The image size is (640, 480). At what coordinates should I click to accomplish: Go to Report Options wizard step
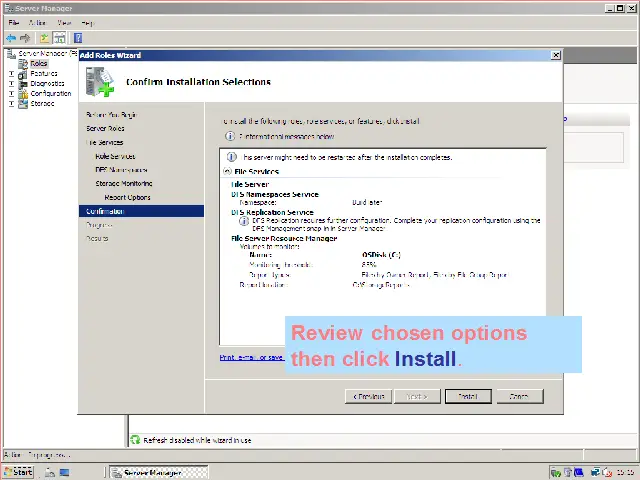[127, 197]
